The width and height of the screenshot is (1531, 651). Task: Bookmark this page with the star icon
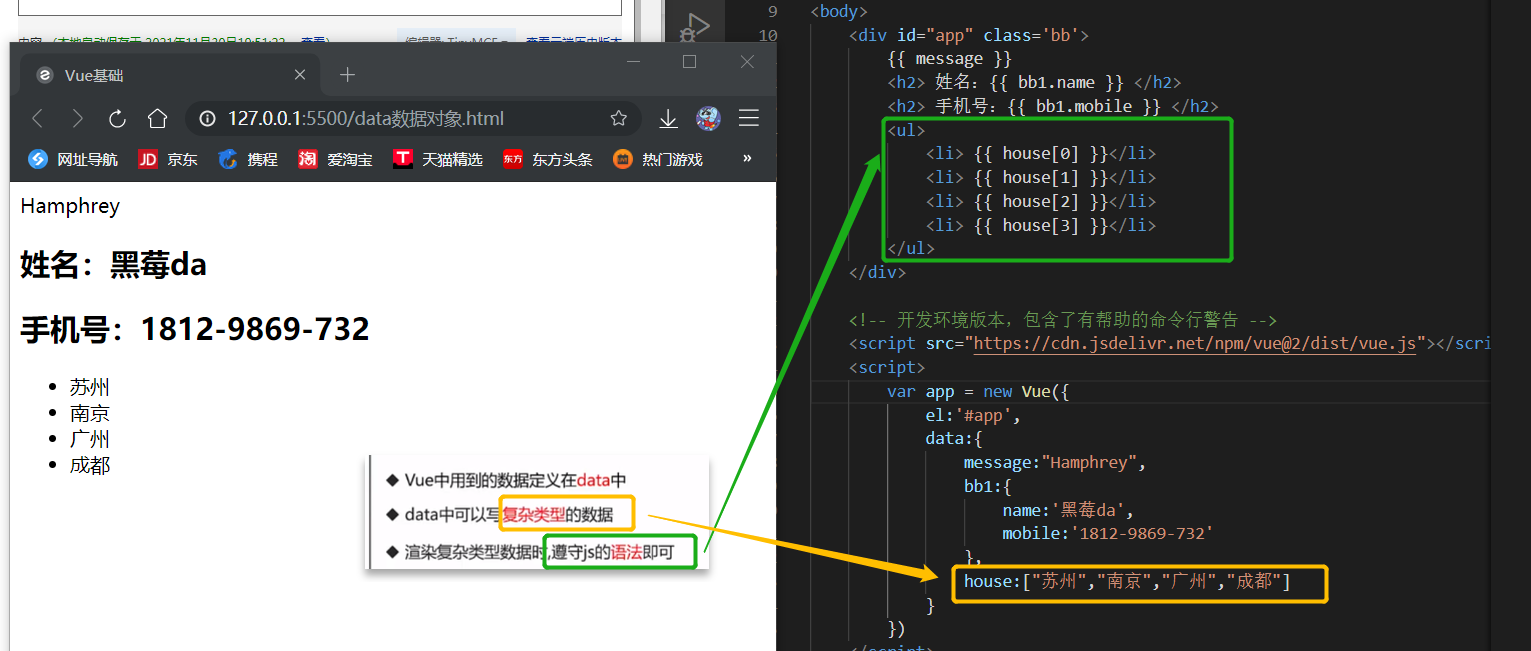619,119
